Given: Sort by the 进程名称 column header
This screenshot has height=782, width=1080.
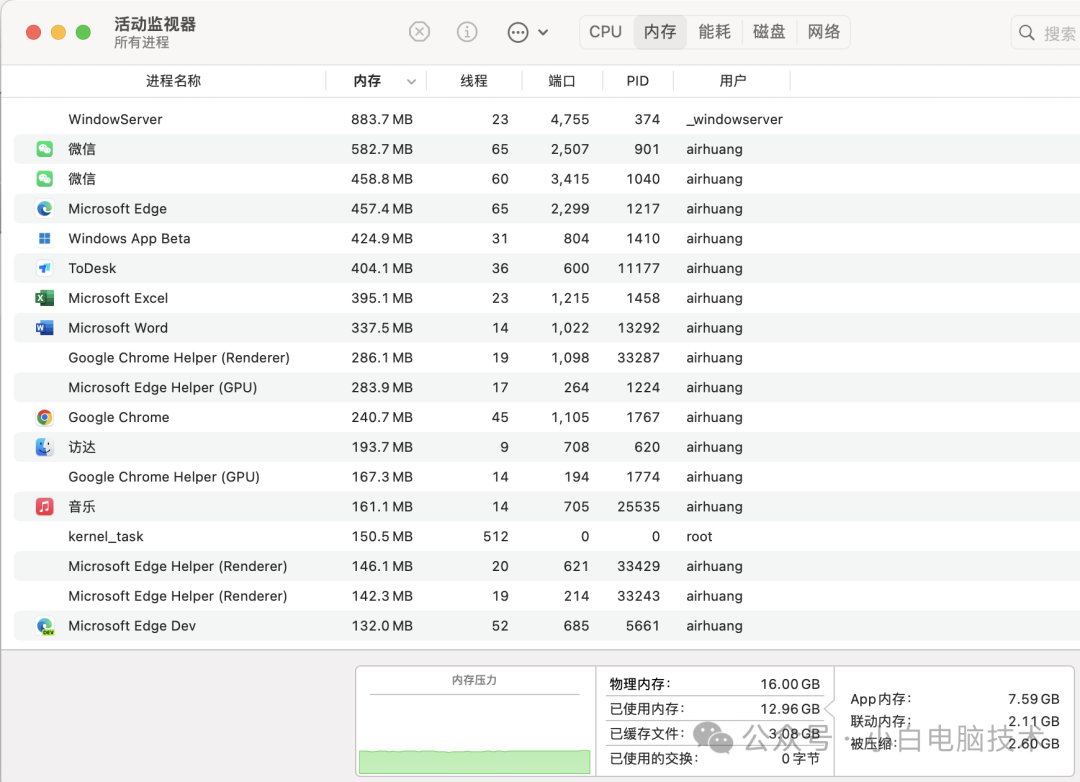Looking at the screenshot, I should [x=173, y=81].
